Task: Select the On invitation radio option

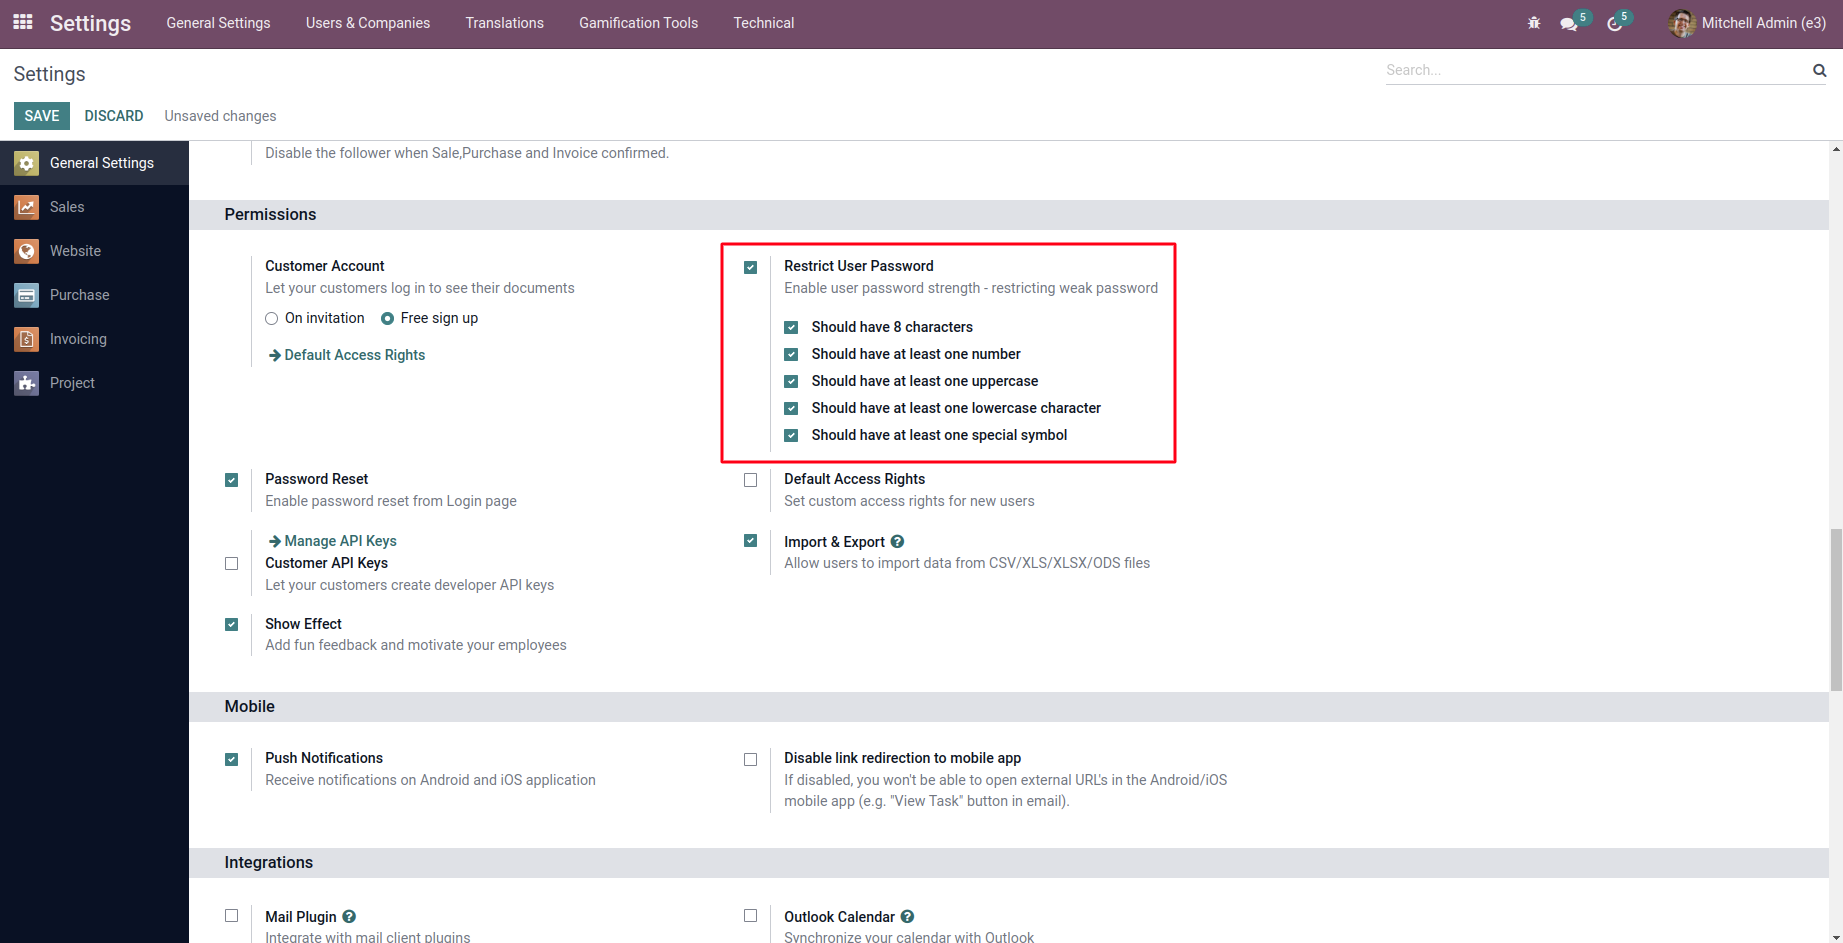Action: coord(272,319)
